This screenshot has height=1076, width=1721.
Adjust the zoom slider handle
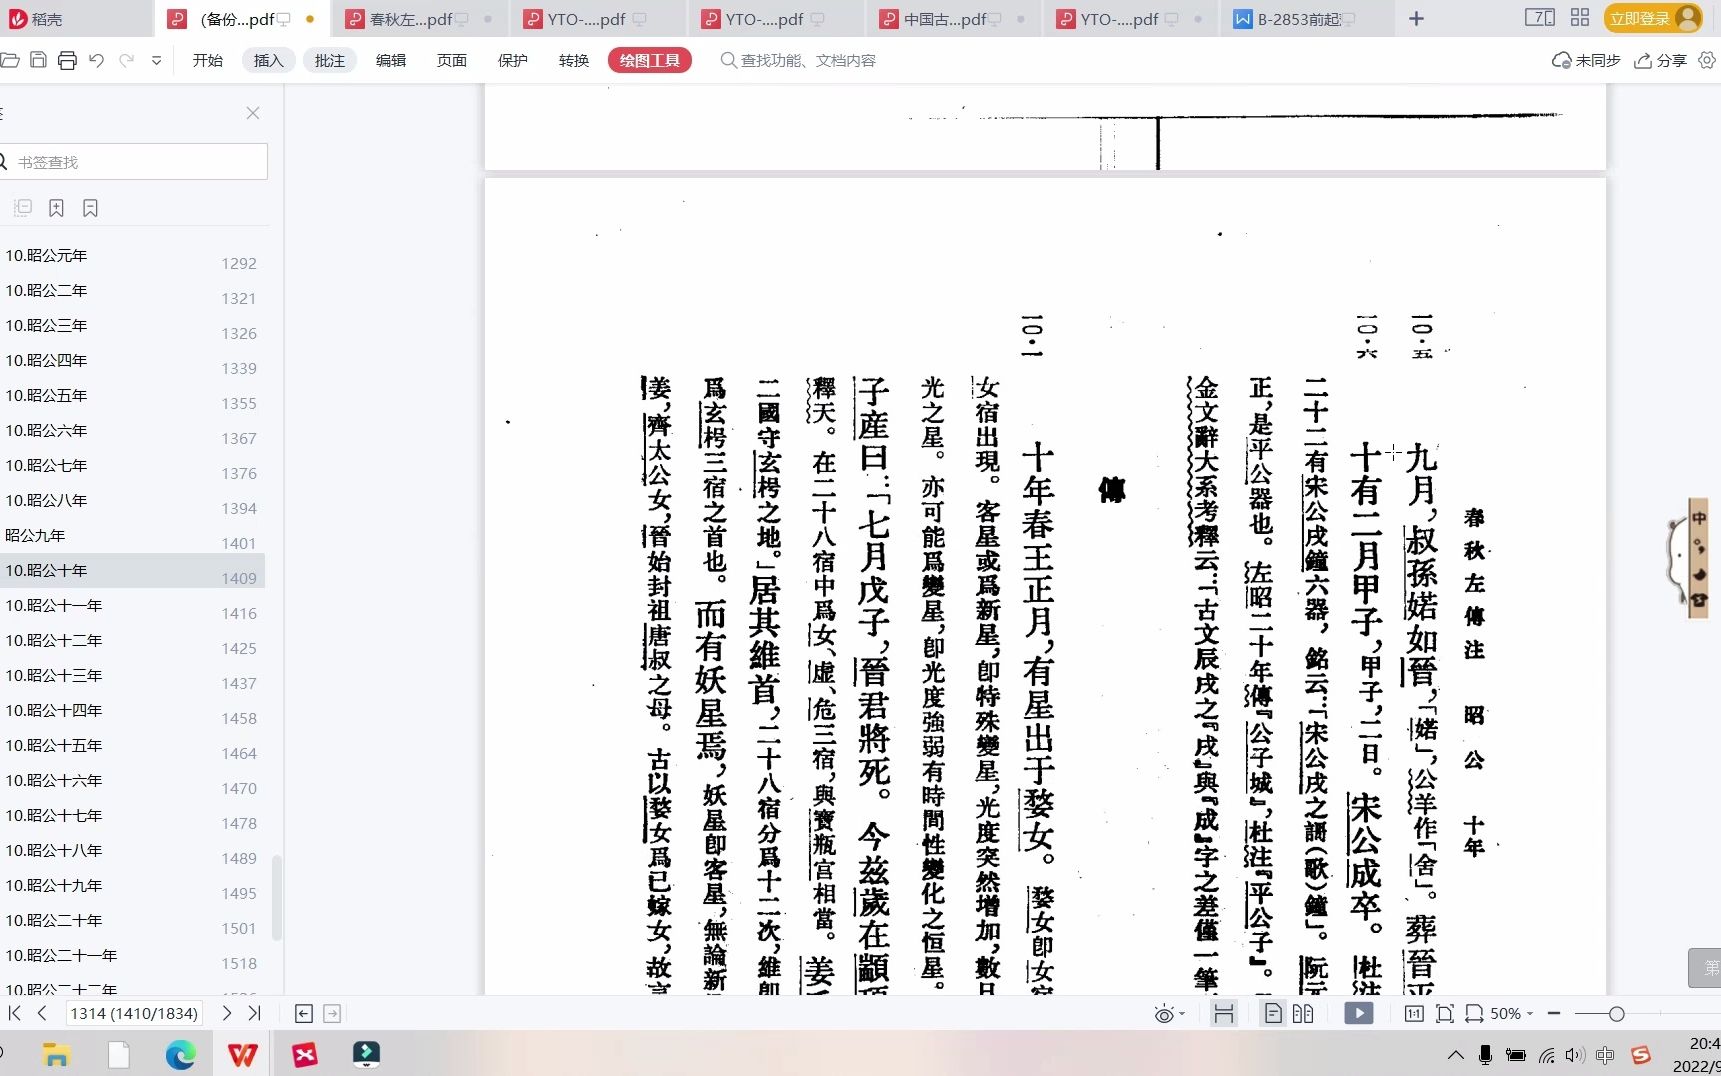click(x=1616, y=1013)
